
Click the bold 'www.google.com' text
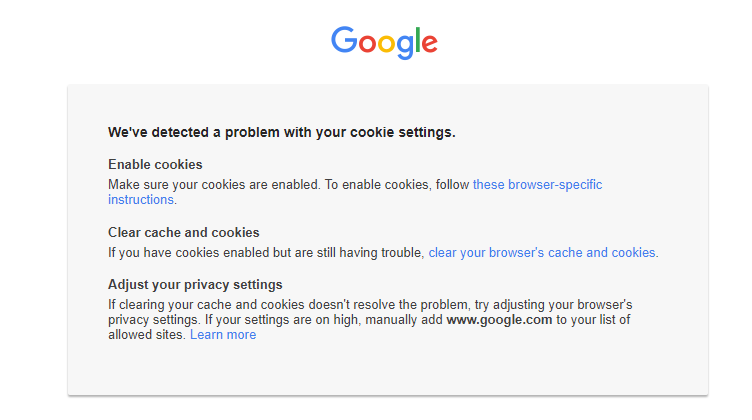coord(499,320)
